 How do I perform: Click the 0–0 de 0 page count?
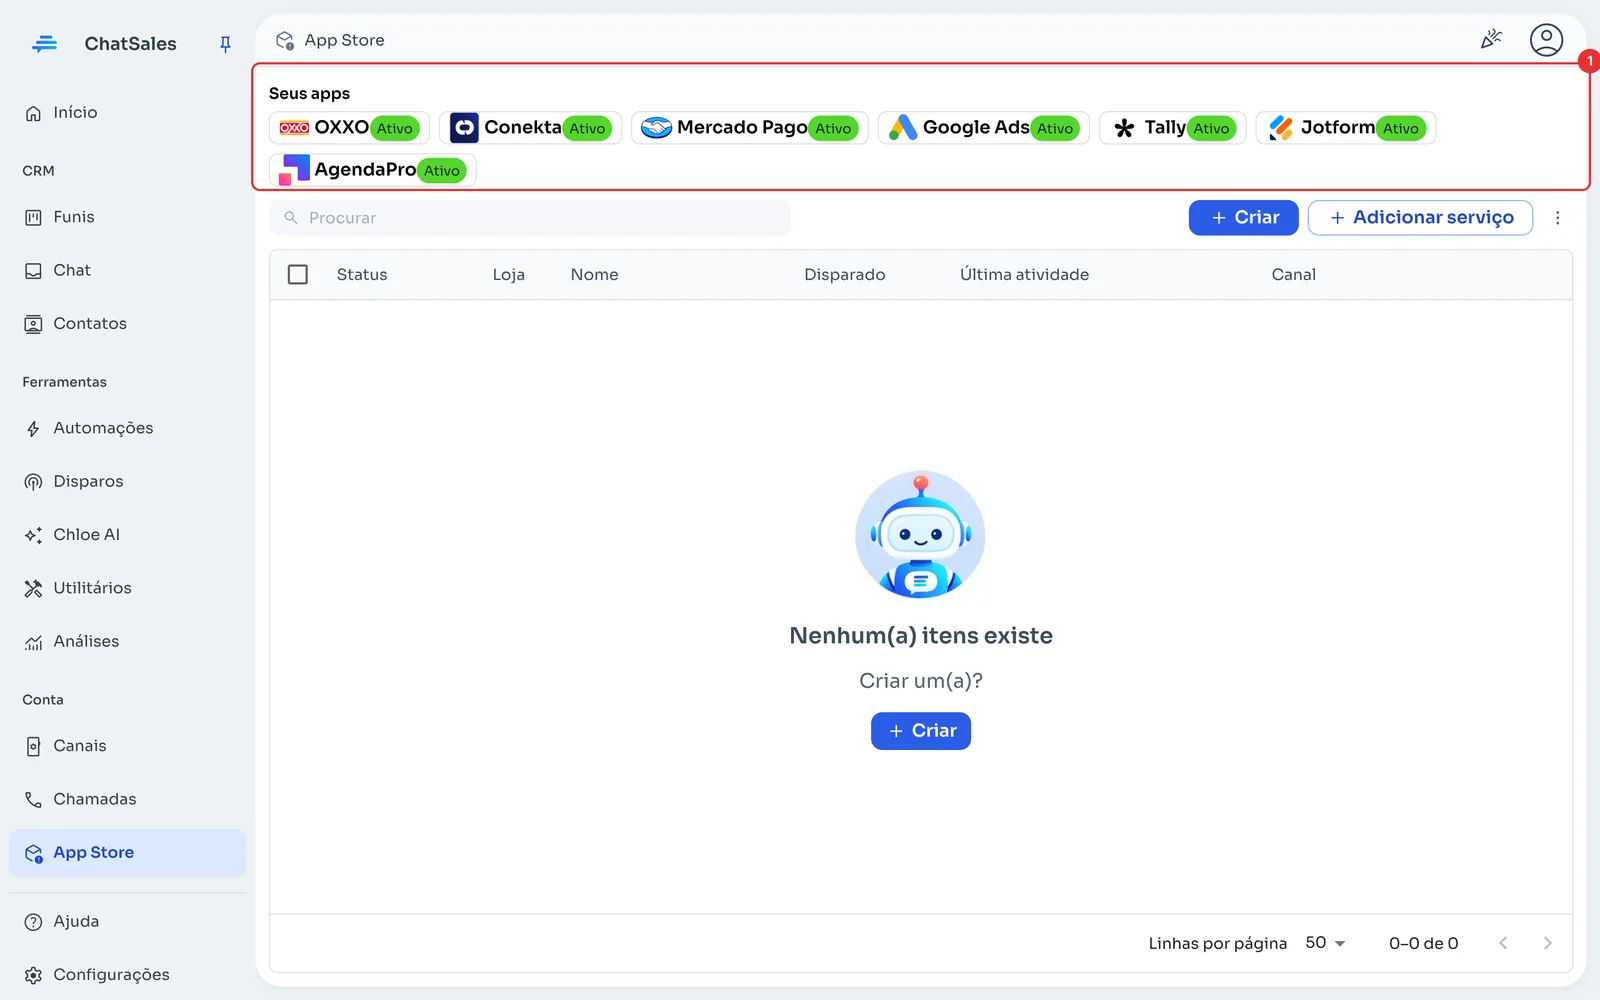(1423, 943)
